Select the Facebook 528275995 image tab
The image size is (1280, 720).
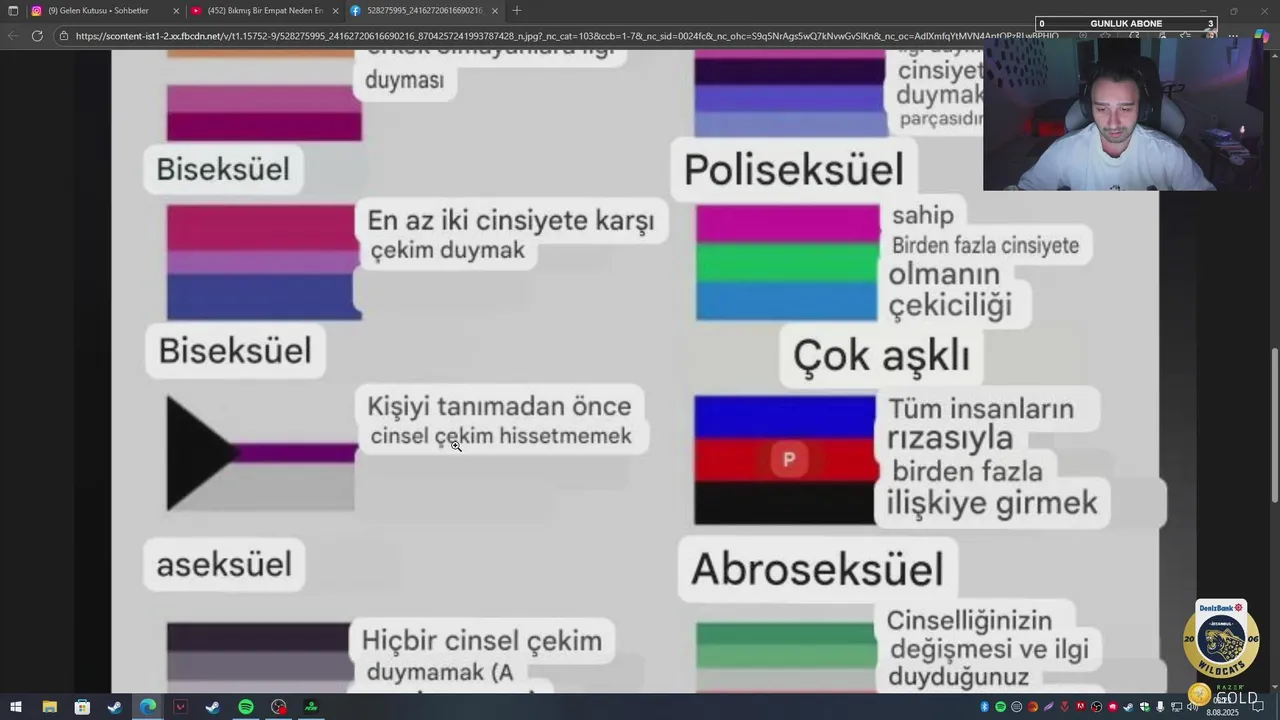pos(424,10)
